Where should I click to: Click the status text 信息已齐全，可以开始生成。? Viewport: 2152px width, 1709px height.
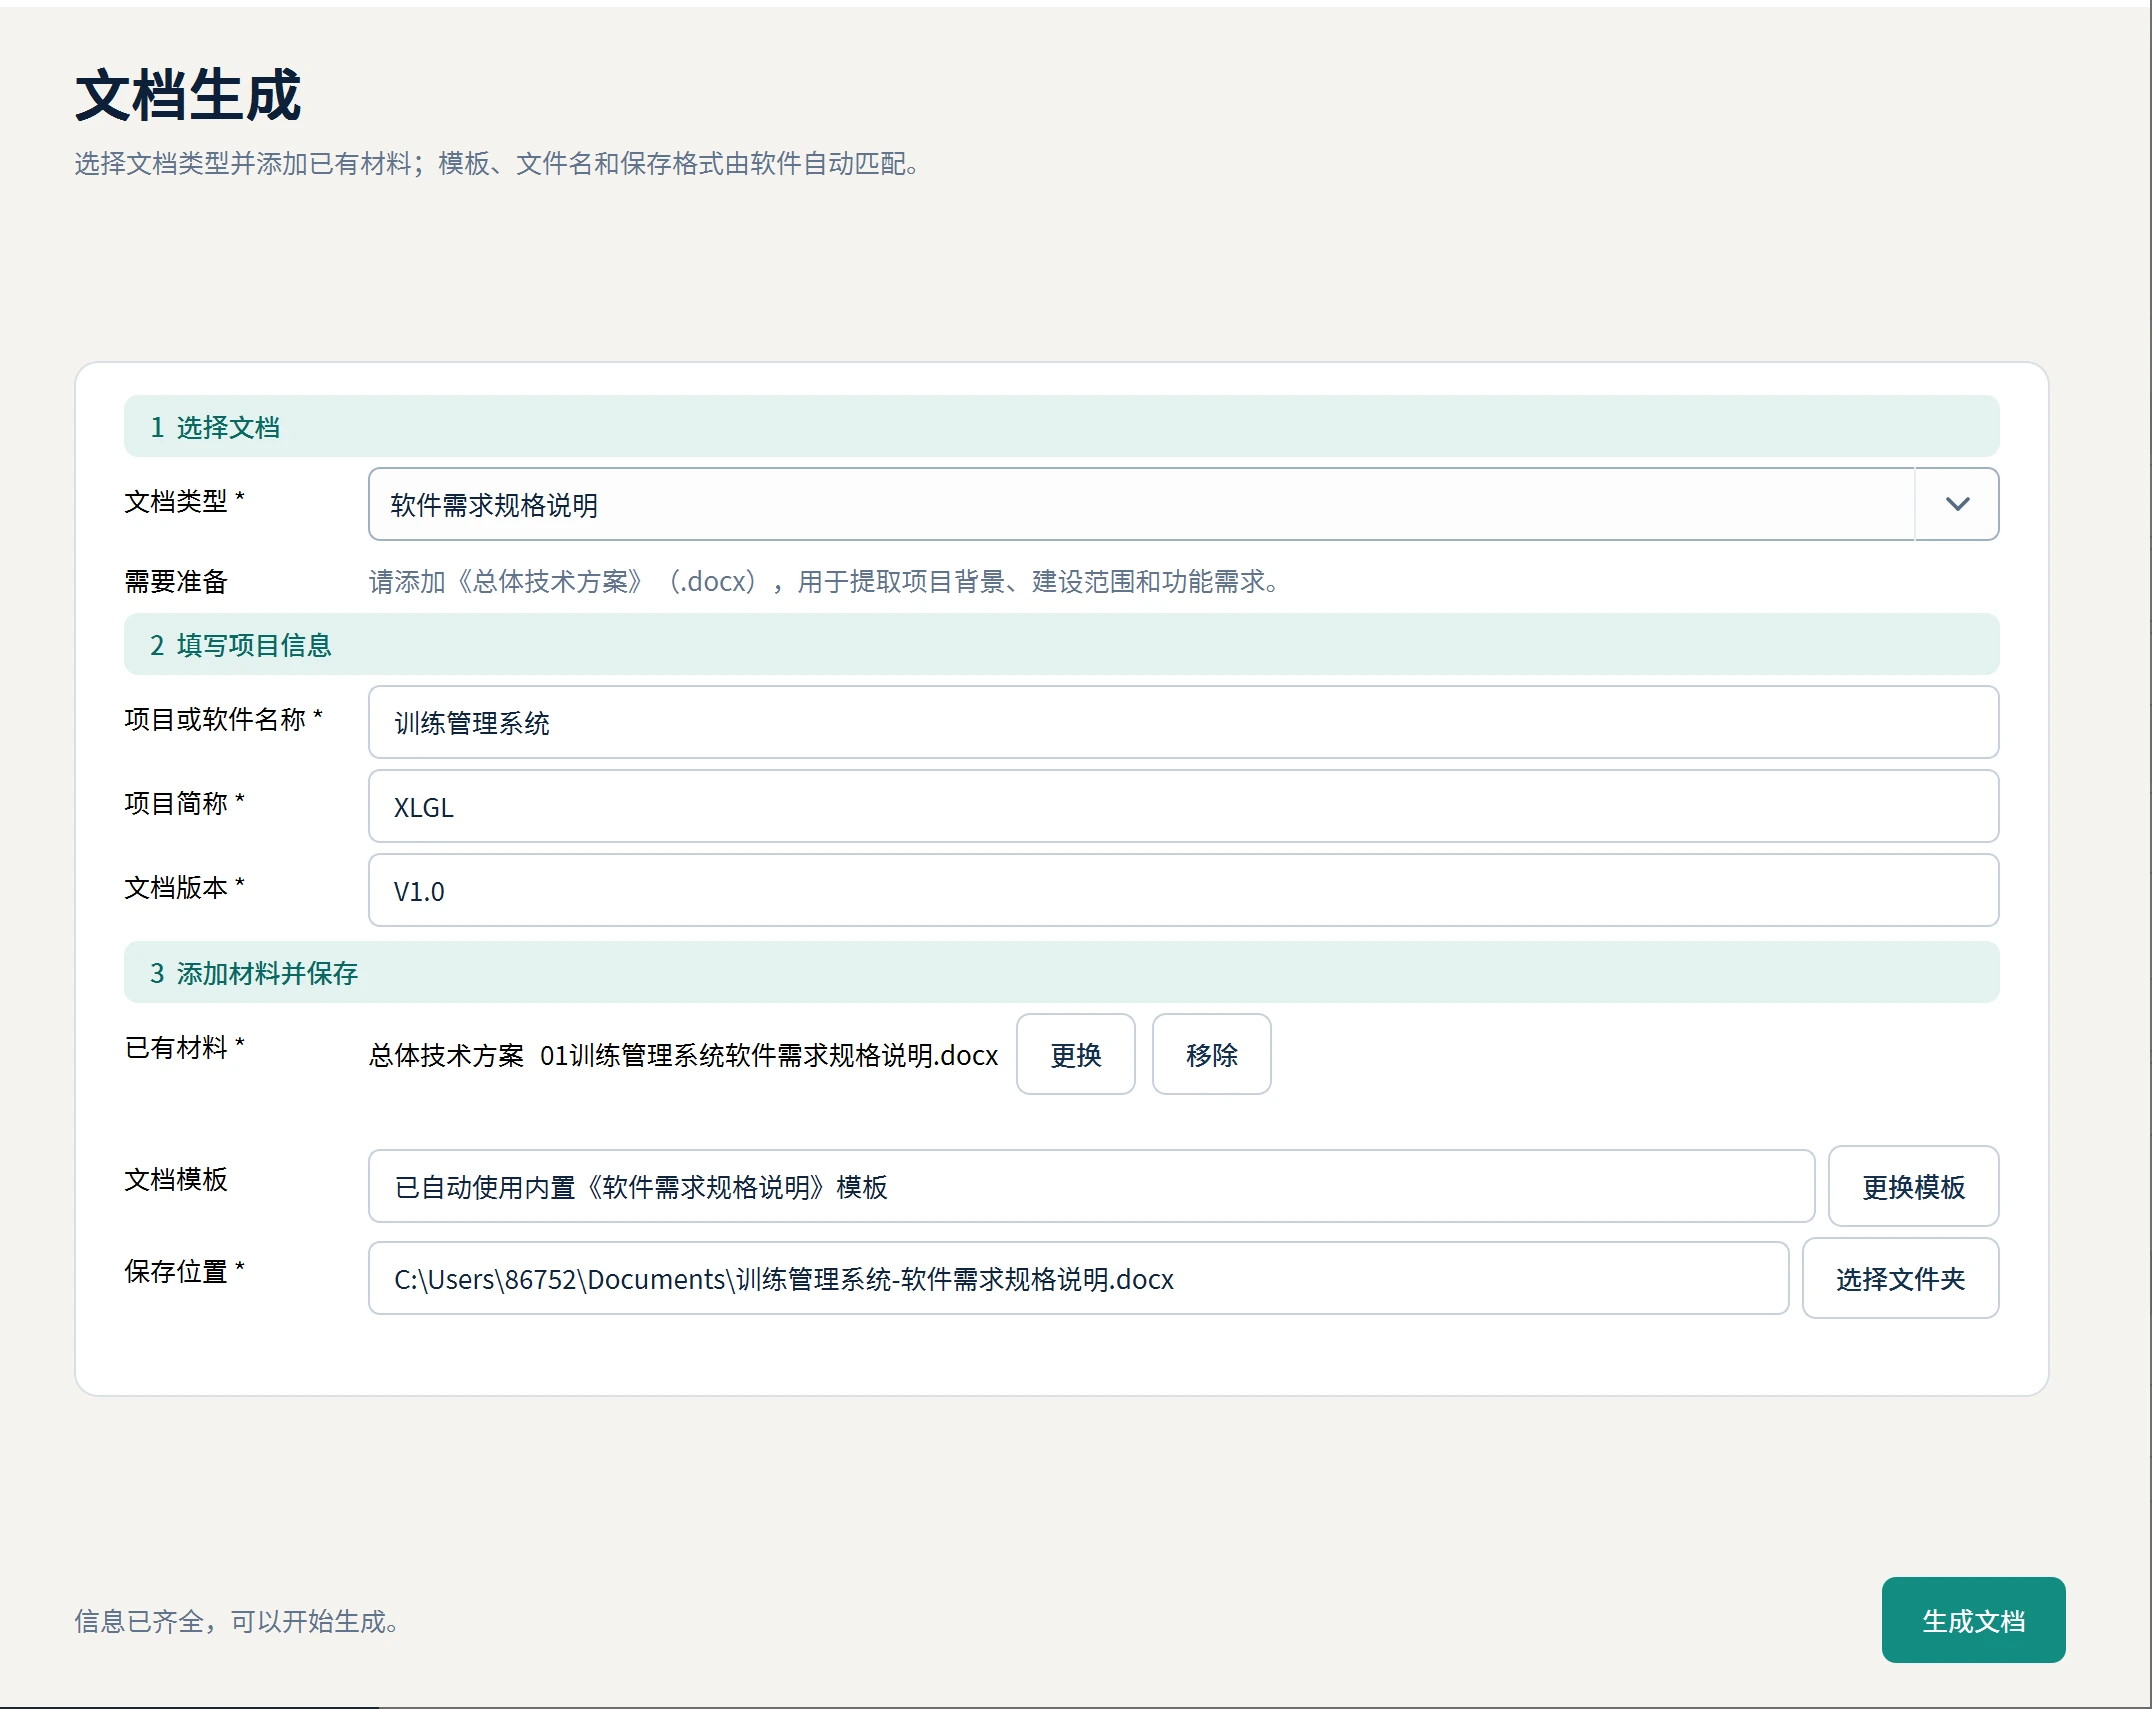pos(237,1621)
